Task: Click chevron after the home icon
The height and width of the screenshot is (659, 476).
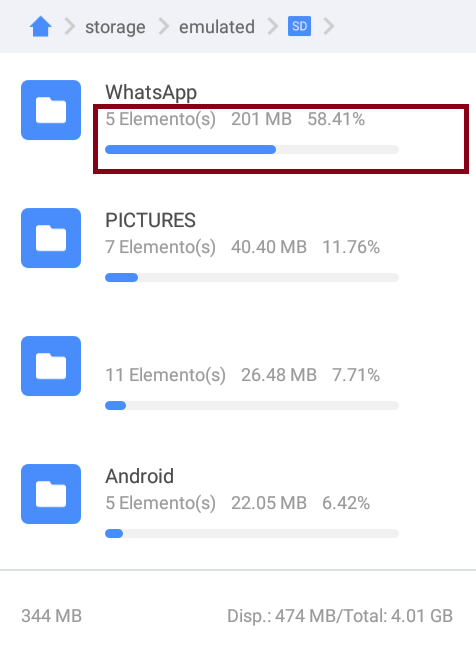Action: click(x=69, y=26)
